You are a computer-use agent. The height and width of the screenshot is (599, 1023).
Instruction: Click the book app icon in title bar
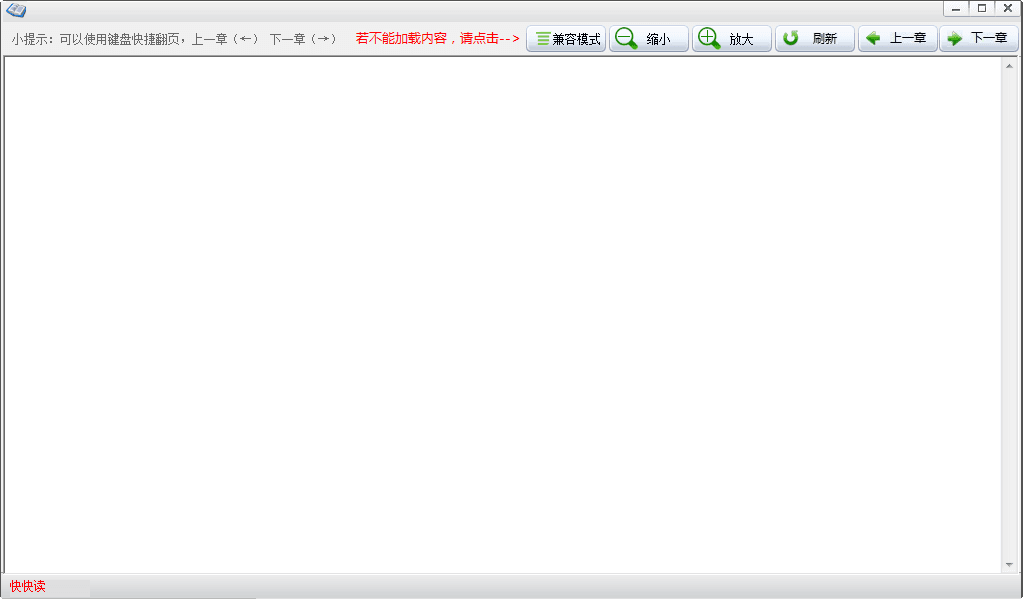(x=15, y=10)
